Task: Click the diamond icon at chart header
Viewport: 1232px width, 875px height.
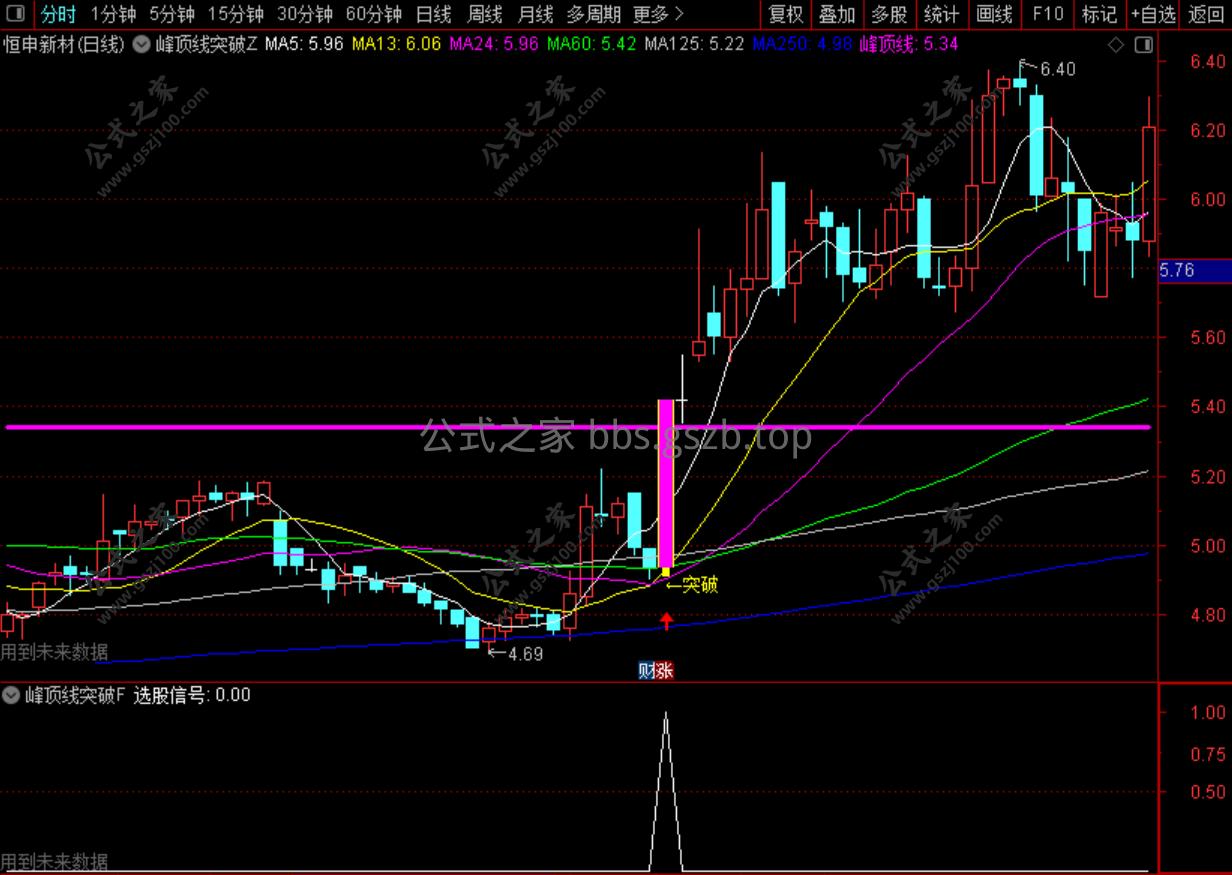Action: pyautogui.click(x=1116, y=44)
